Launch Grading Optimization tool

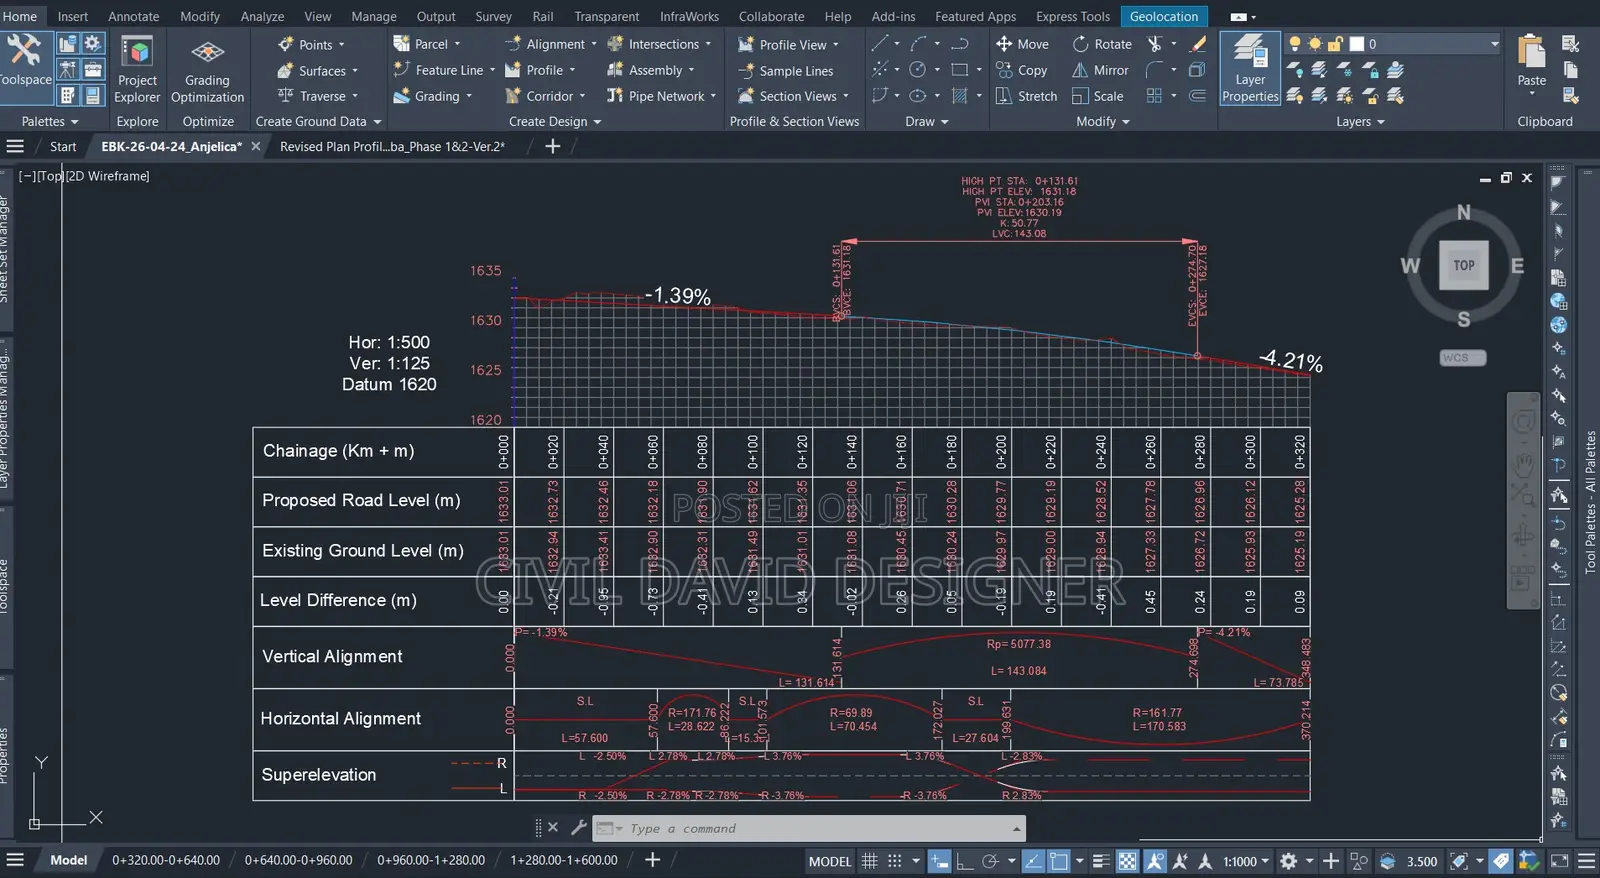[x=207, y=69]
